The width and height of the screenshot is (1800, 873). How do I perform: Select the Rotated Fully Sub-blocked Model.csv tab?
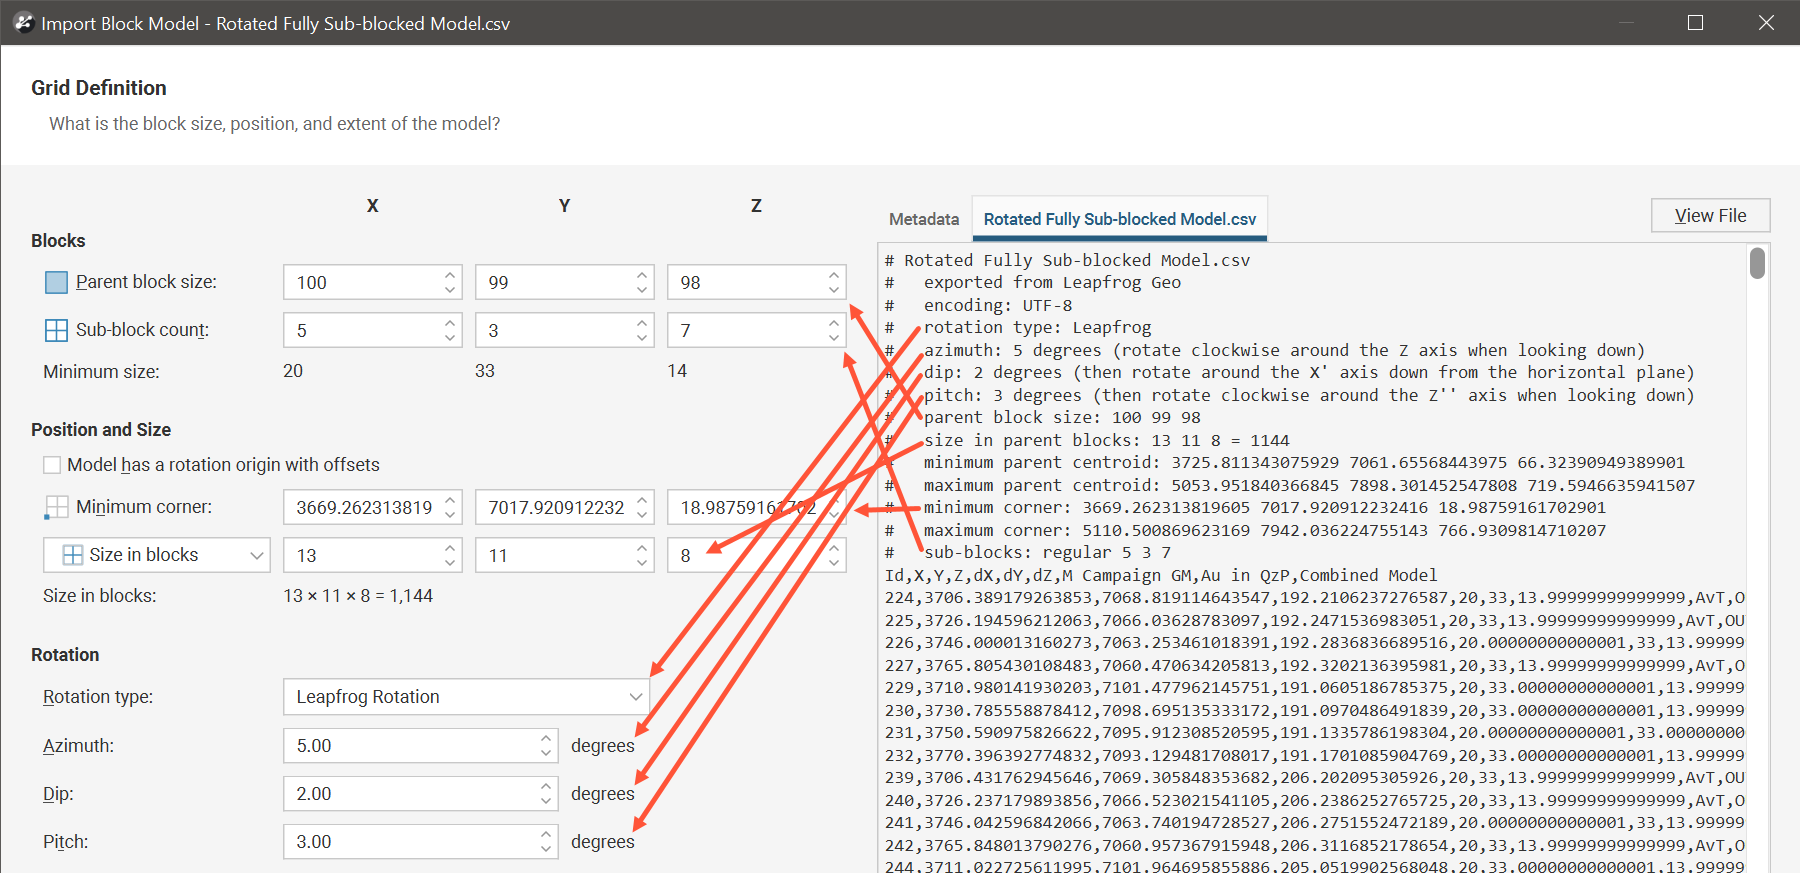(x=1119, y=219)
